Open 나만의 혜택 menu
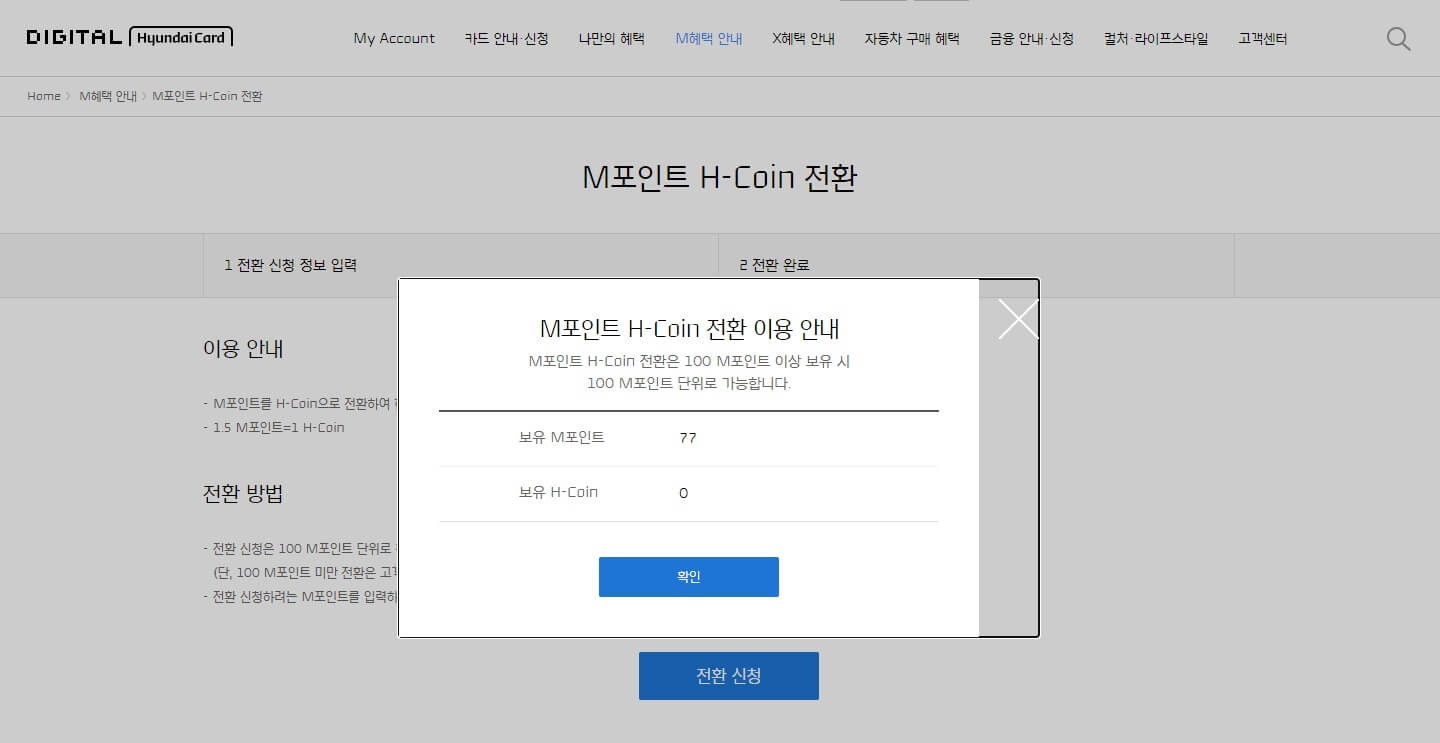This screenshot has height=743, width=1440. coord(612,39)
